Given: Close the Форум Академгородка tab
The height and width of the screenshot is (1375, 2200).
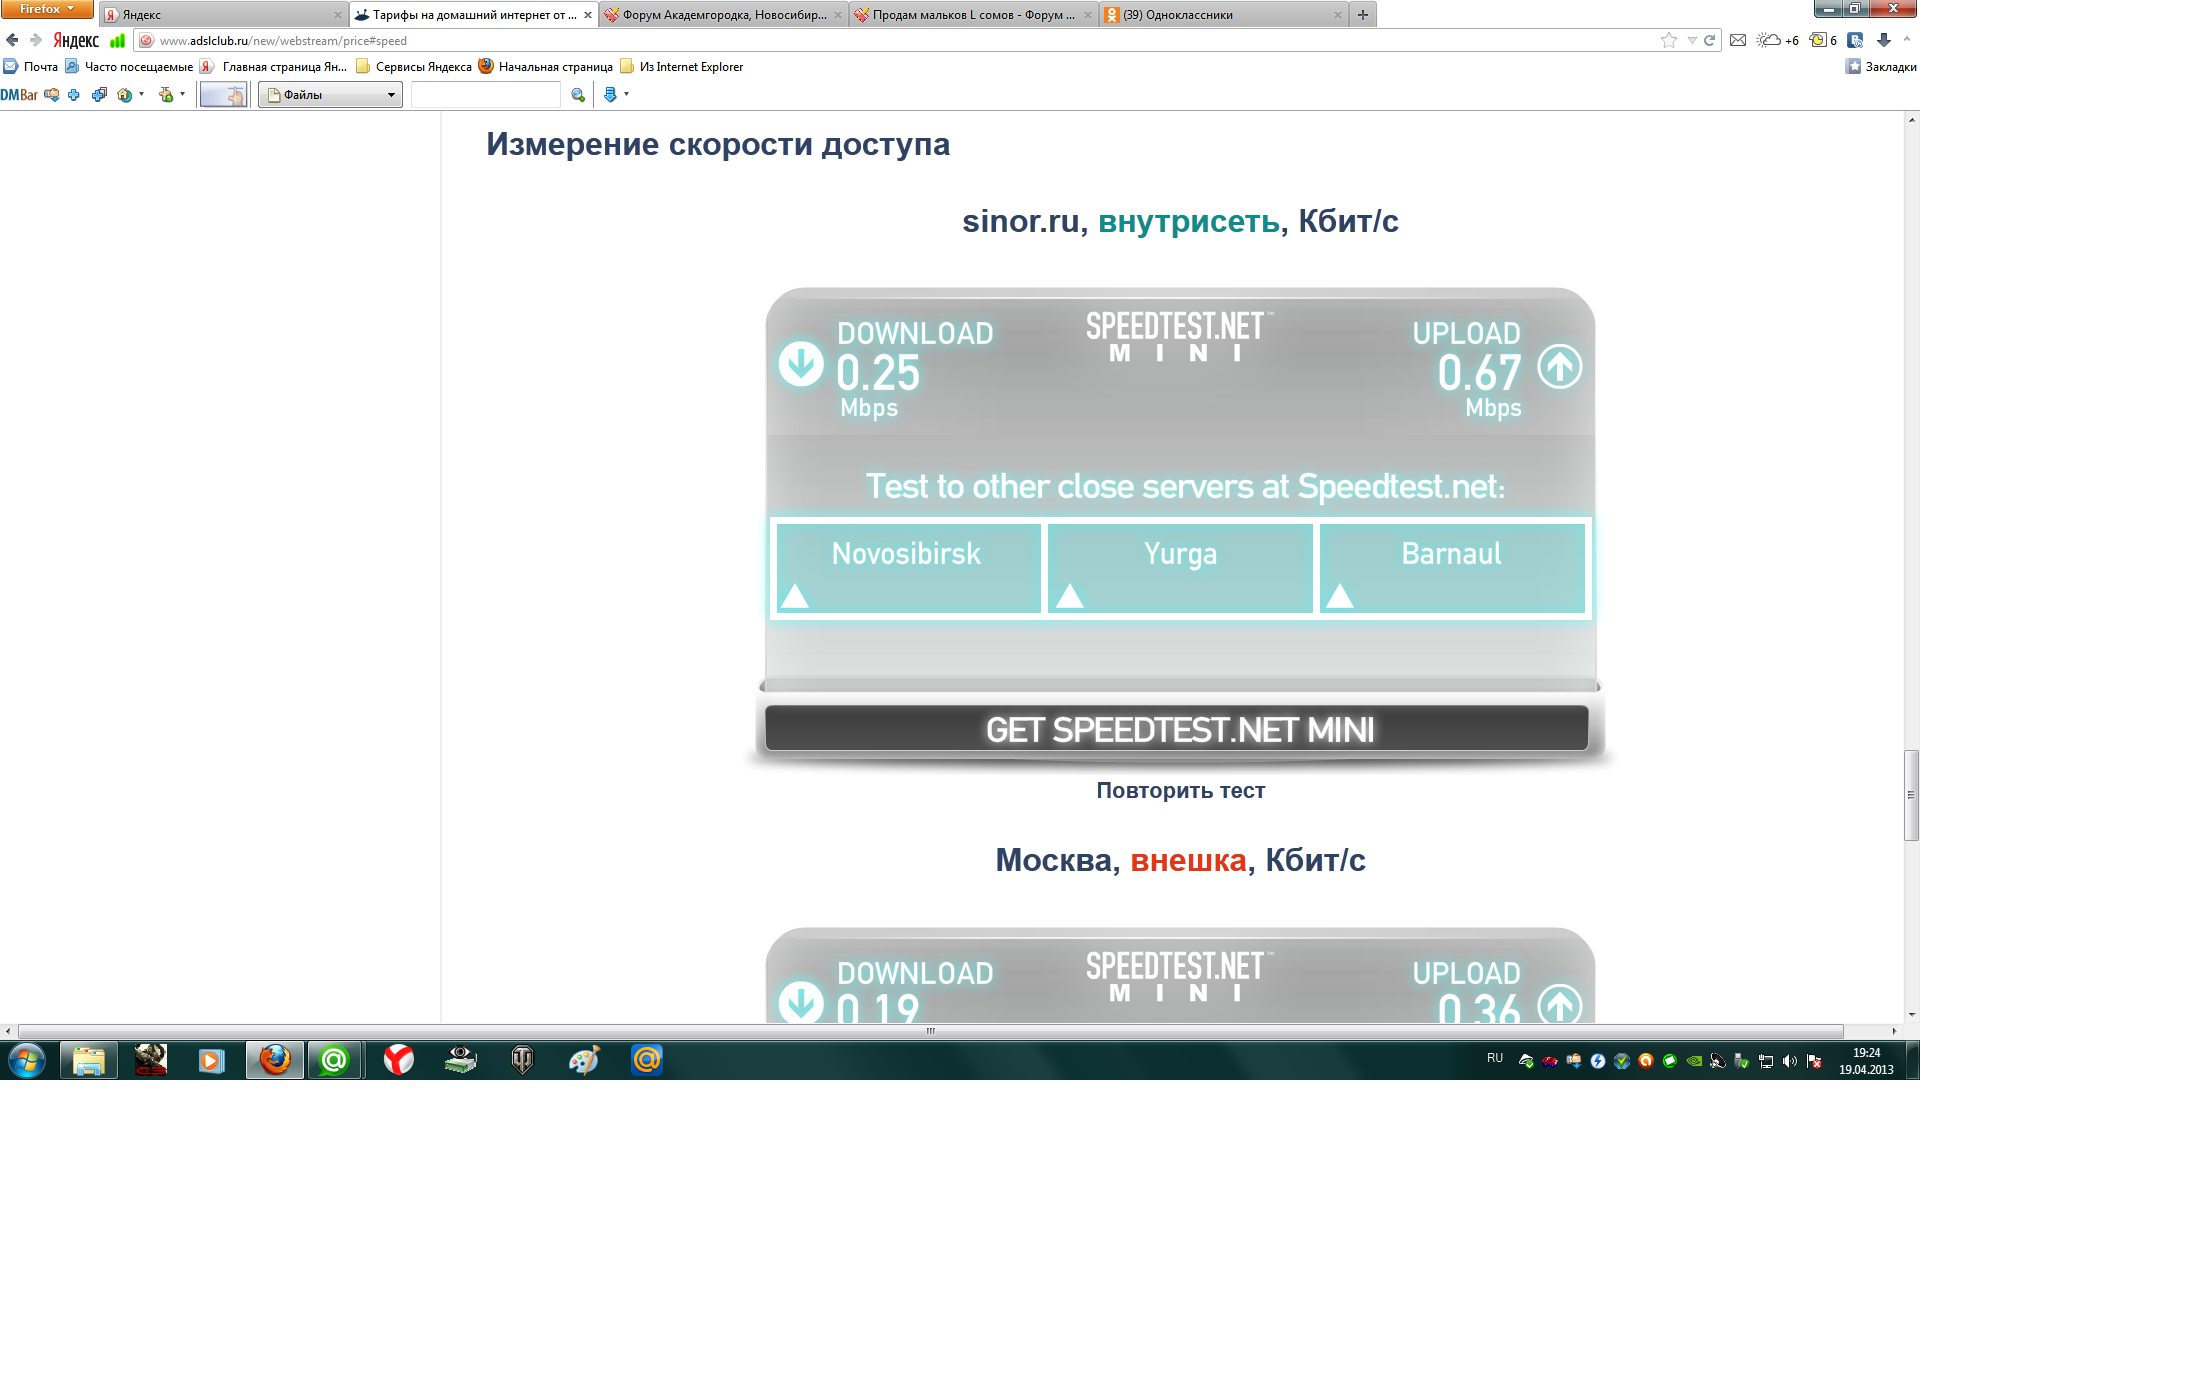Looking at the screenshot, I should 837,15.
